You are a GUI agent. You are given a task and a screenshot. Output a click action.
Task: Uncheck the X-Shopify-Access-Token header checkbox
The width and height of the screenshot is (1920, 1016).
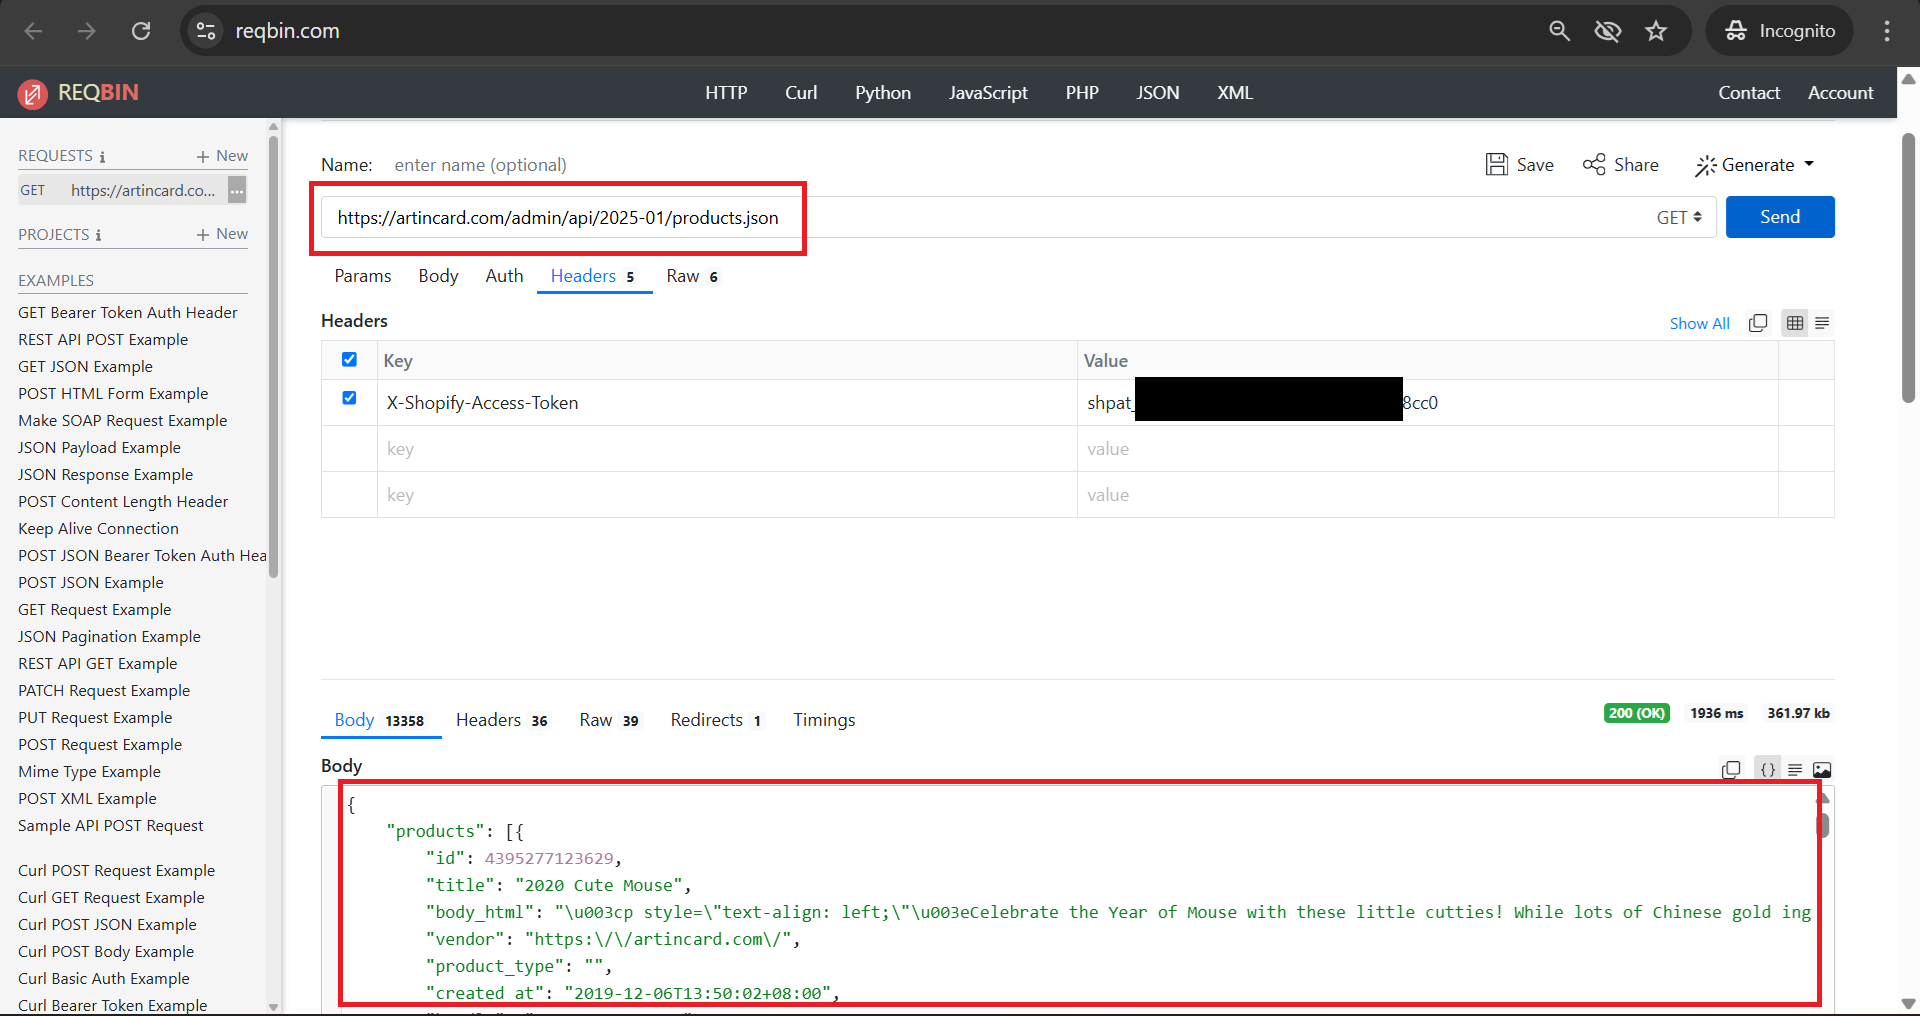pyautogui.click(x=349, y=398)
